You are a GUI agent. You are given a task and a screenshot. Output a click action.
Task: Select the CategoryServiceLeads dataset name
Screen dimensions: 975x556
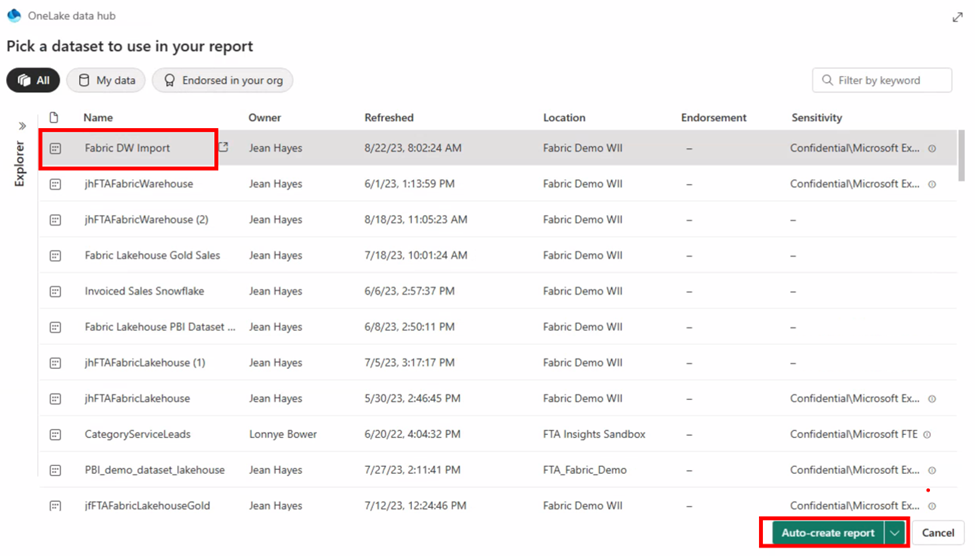click(x=137, y=434)
